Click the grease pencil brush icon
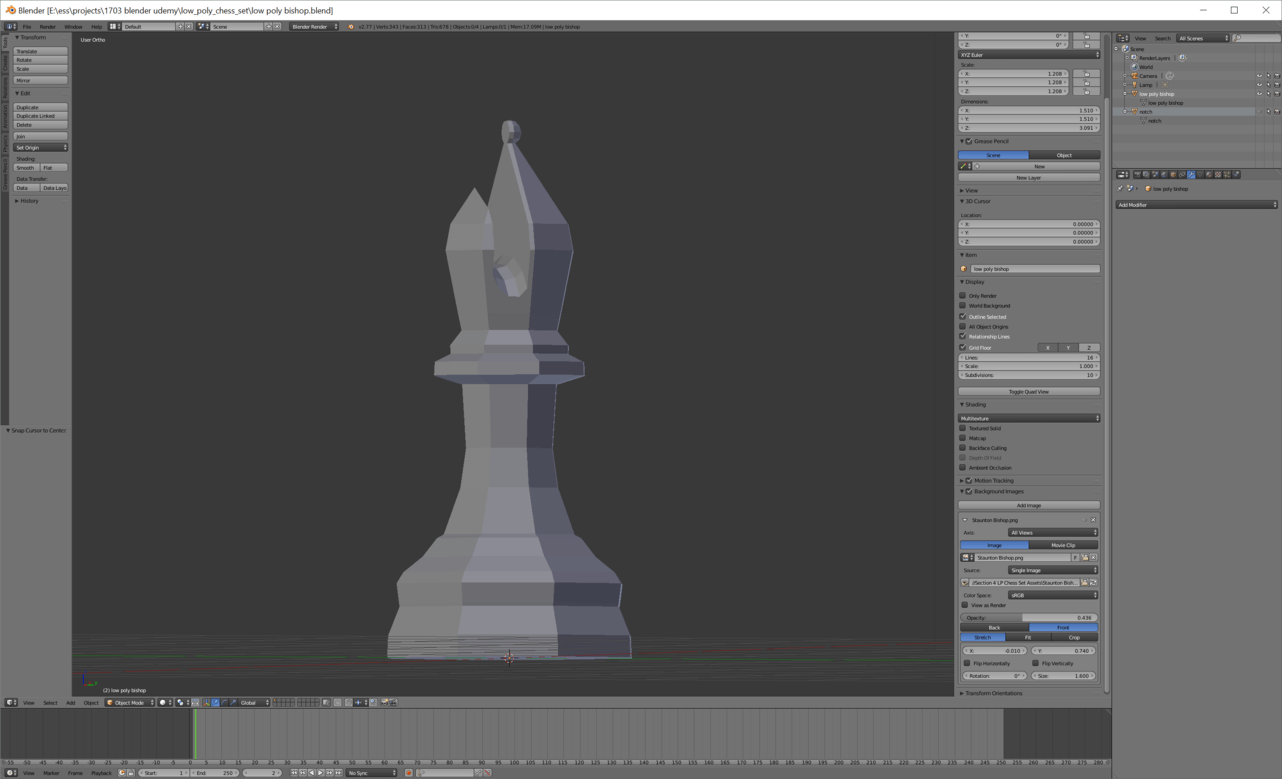Viewport: 1282px width, 779px height. click(965, 166)
